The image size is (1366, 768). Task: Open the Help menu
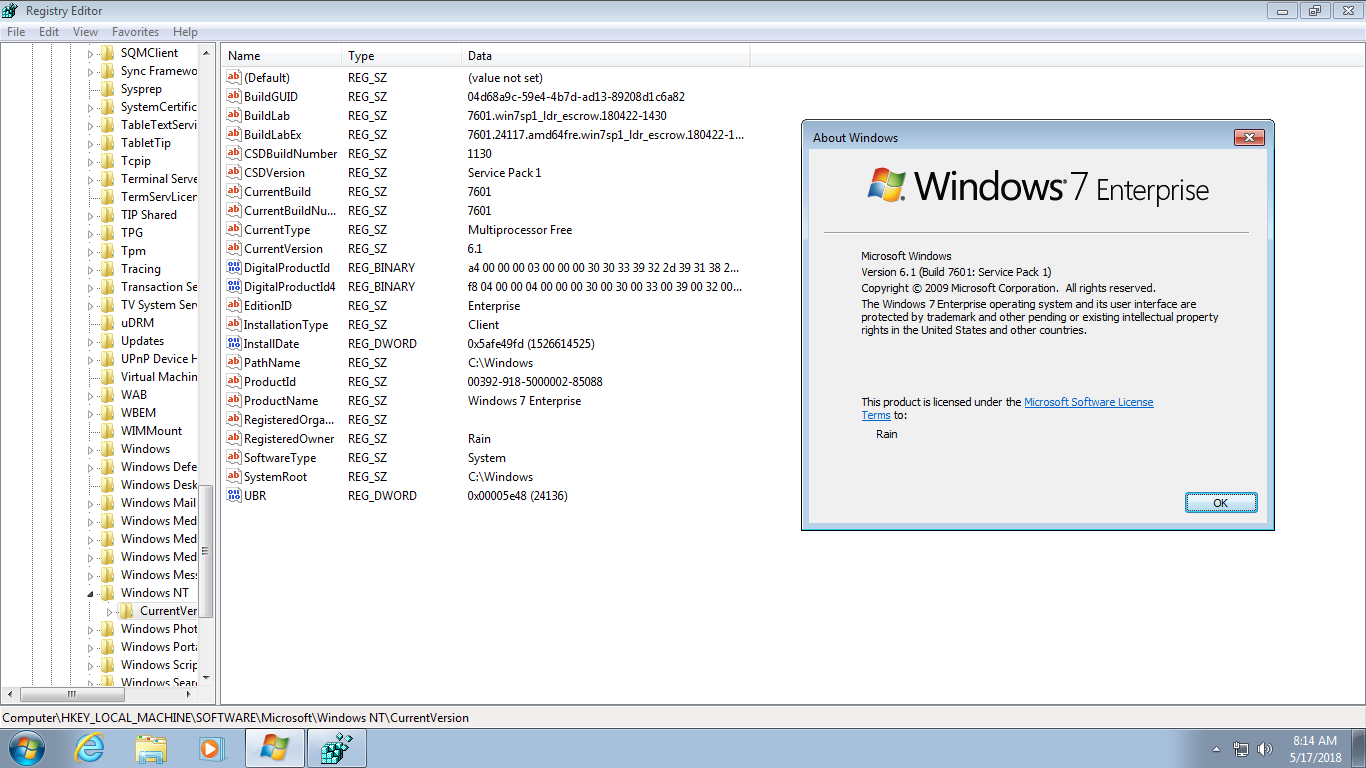[x=185, y=32]
